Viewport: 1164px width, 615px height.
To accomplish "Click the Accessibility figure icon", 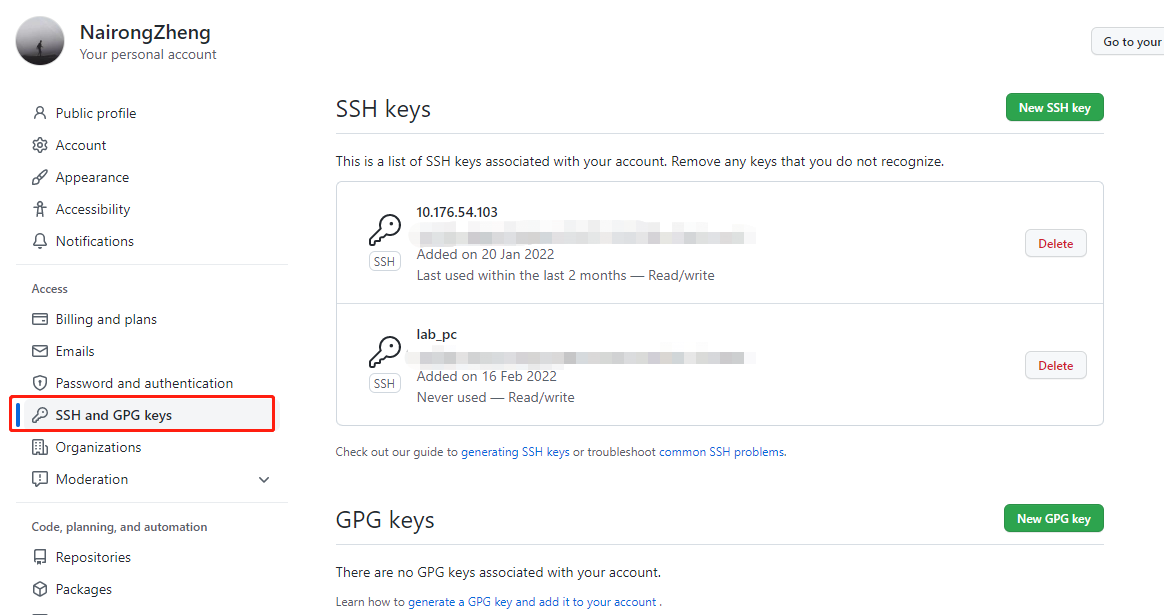I will [40, 209].
